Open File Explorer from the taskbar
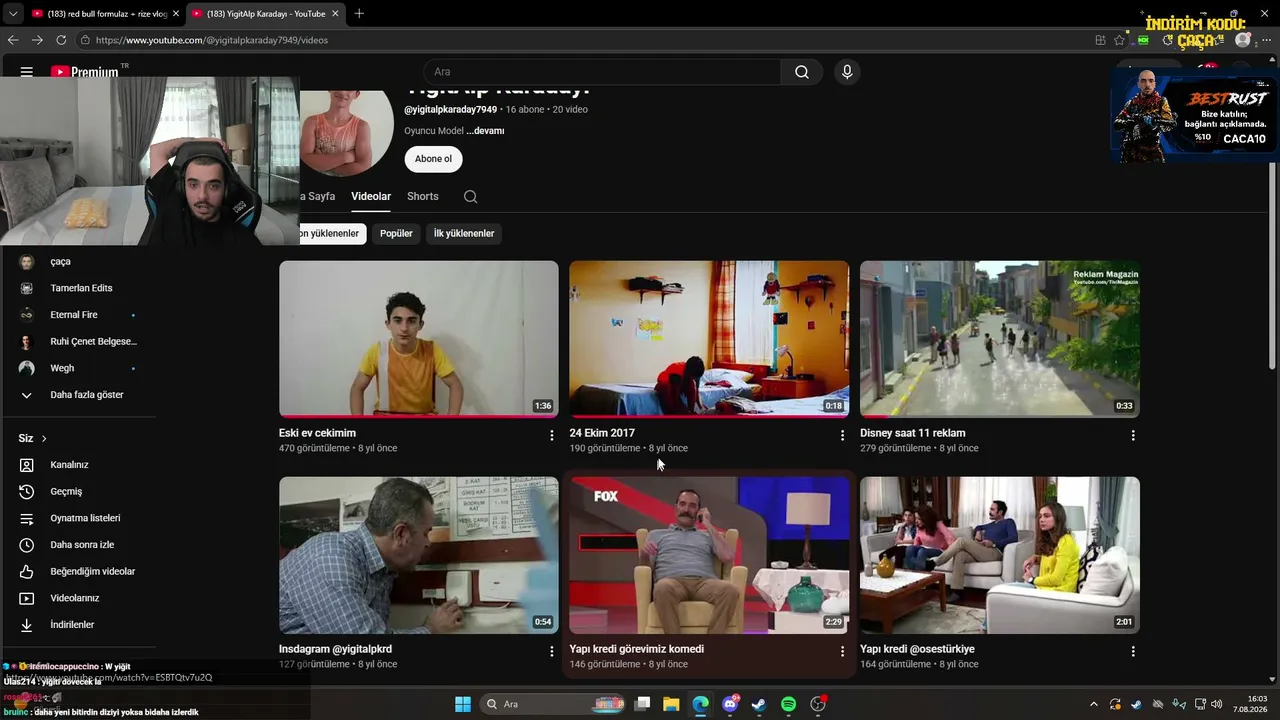This screenshot has height=720, width=1280. tap(671, 704)
